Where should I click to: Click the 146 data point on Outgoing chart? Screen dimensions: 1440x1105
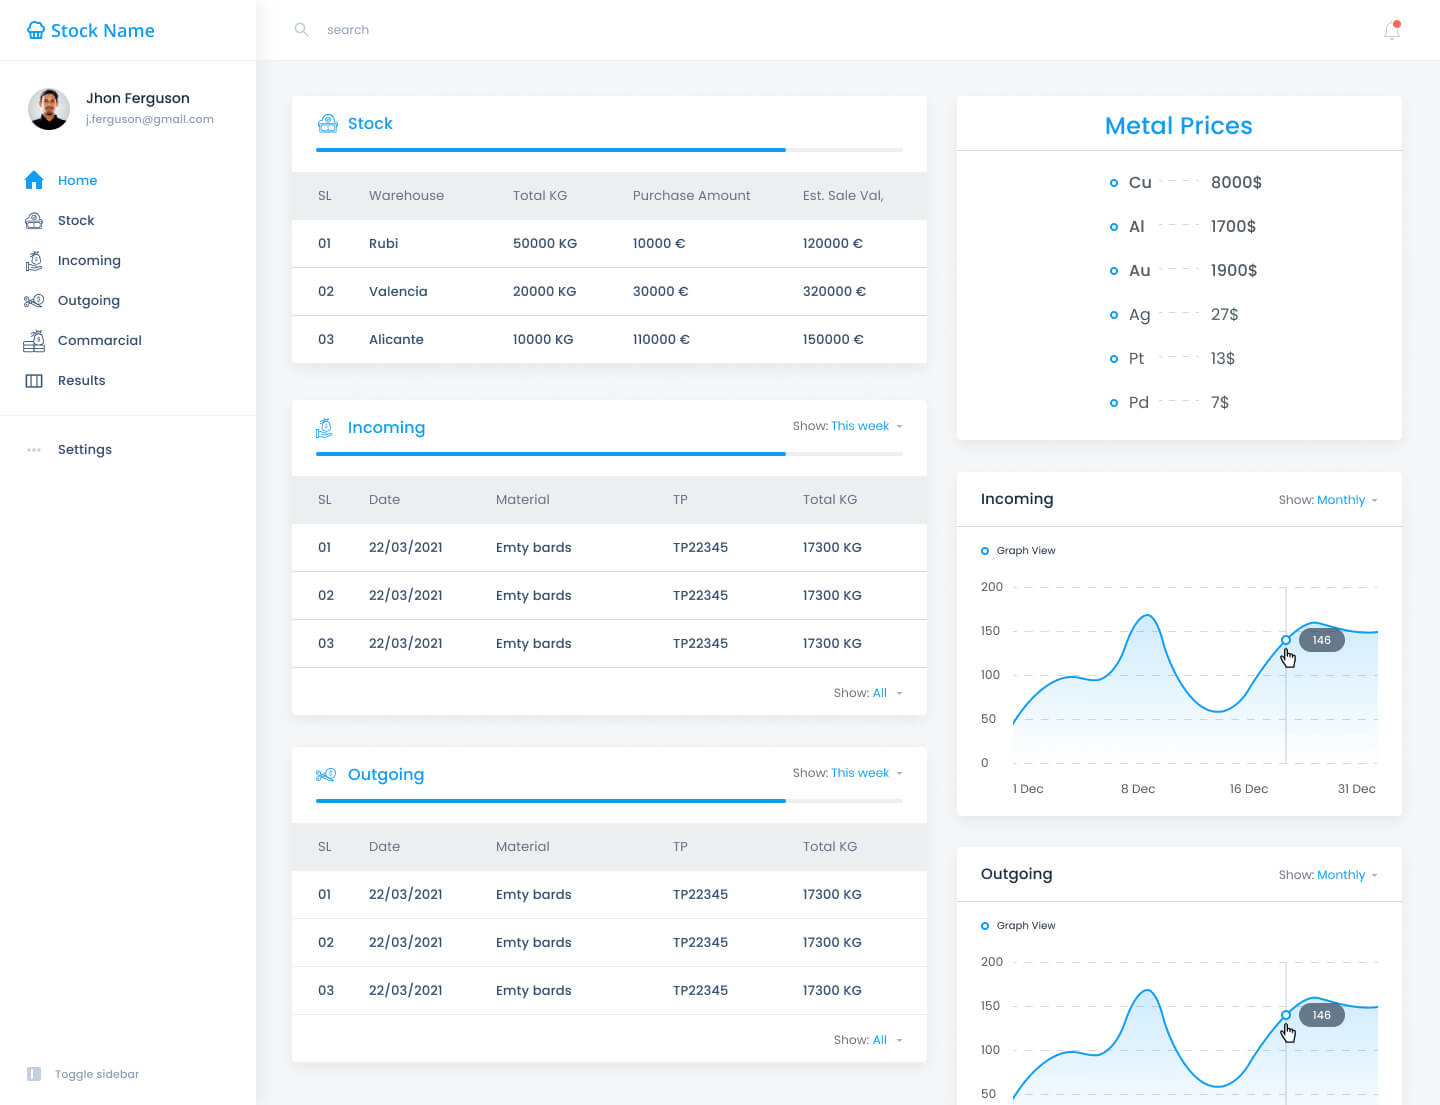(1286, 1015)
